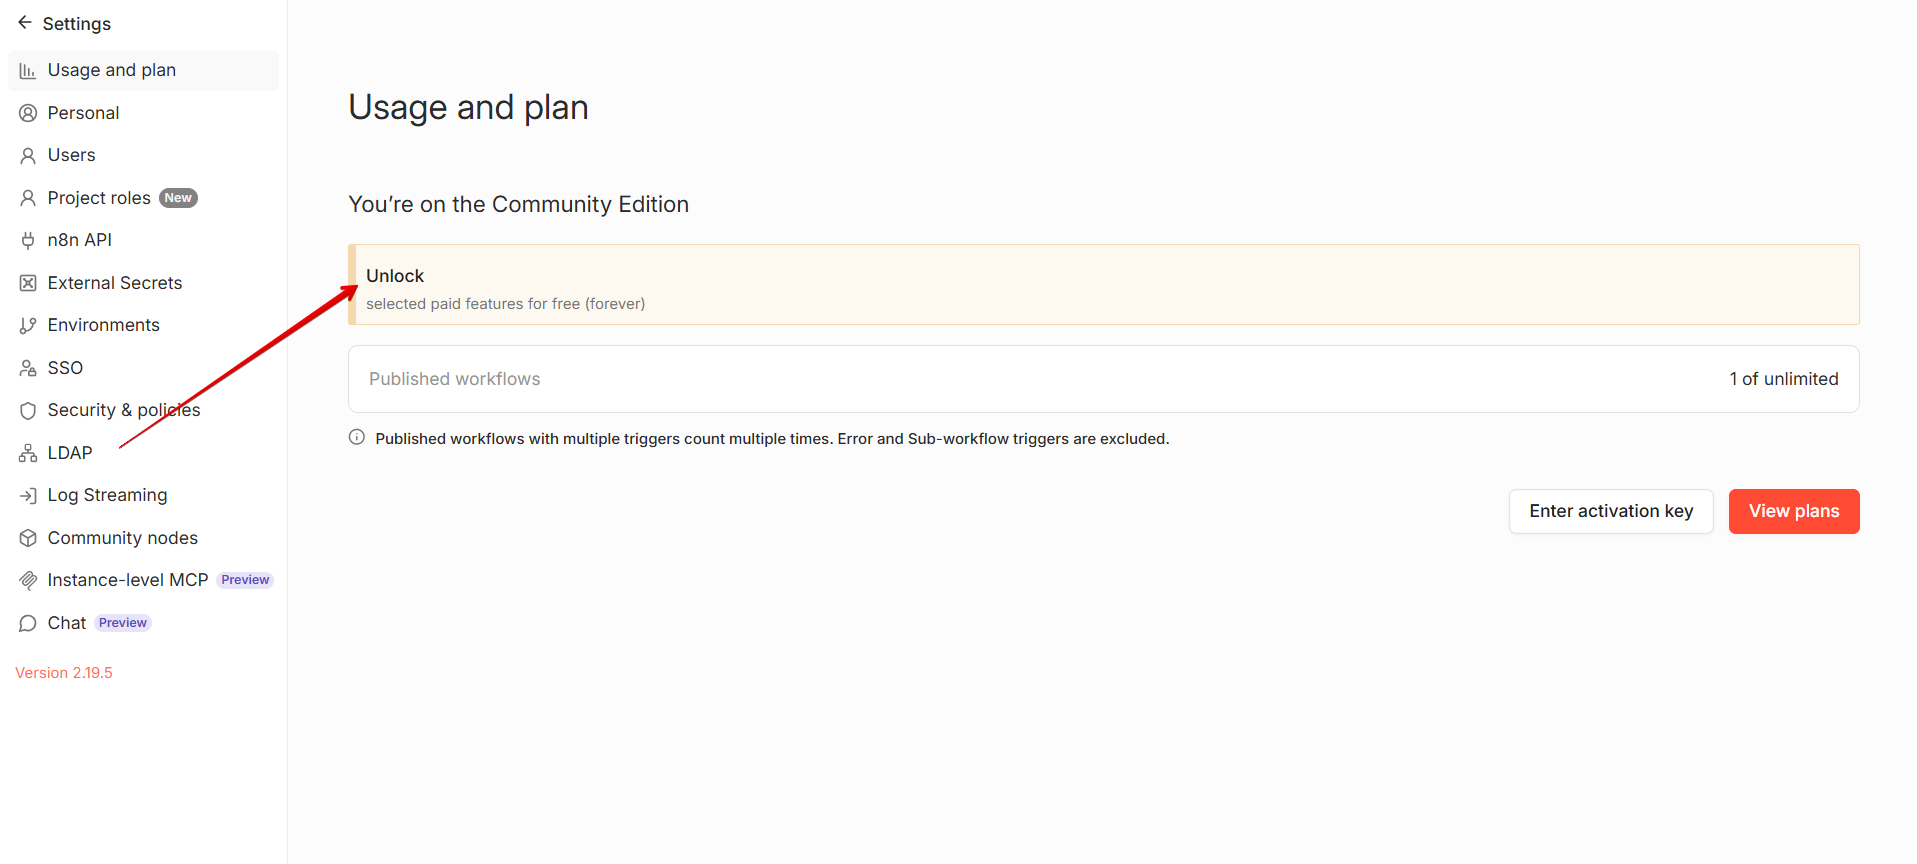Select Project roles in the sidebar
Viewport: 1917px width, 864px height.
[x=143, y=198]
